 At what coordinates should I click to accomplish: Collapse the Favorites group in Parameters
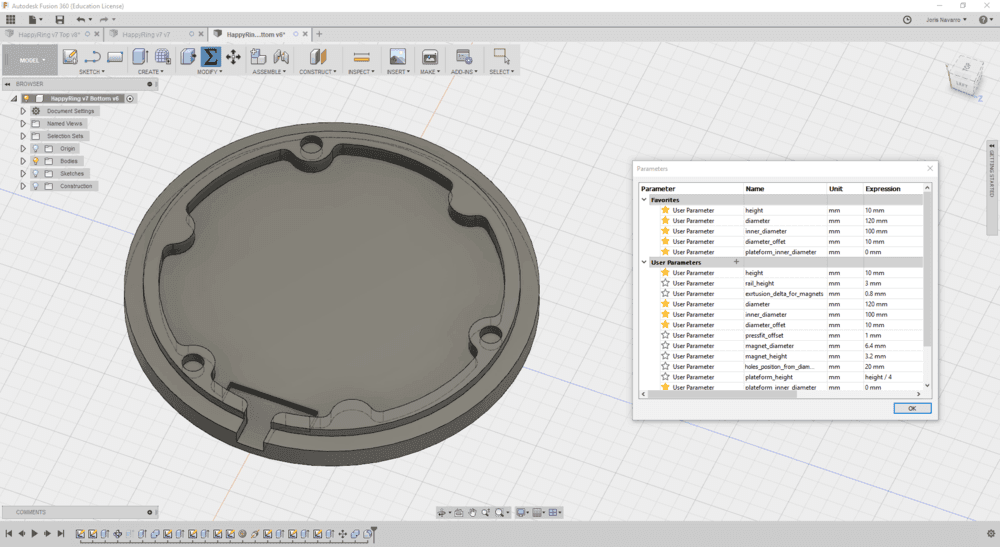pos(644,200)
